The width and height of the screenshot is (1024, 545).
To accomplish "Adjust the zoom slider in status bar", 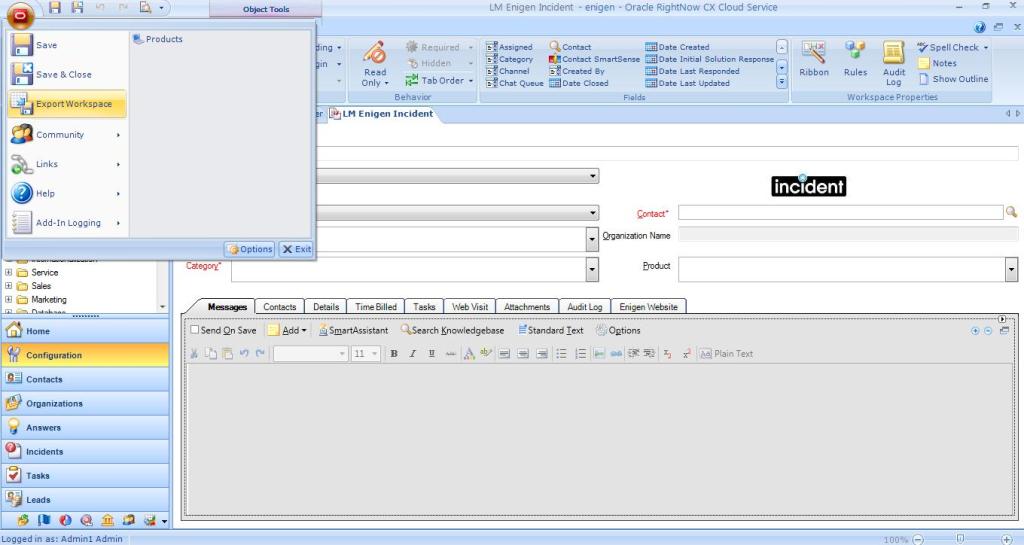I will tap(959, 539).
